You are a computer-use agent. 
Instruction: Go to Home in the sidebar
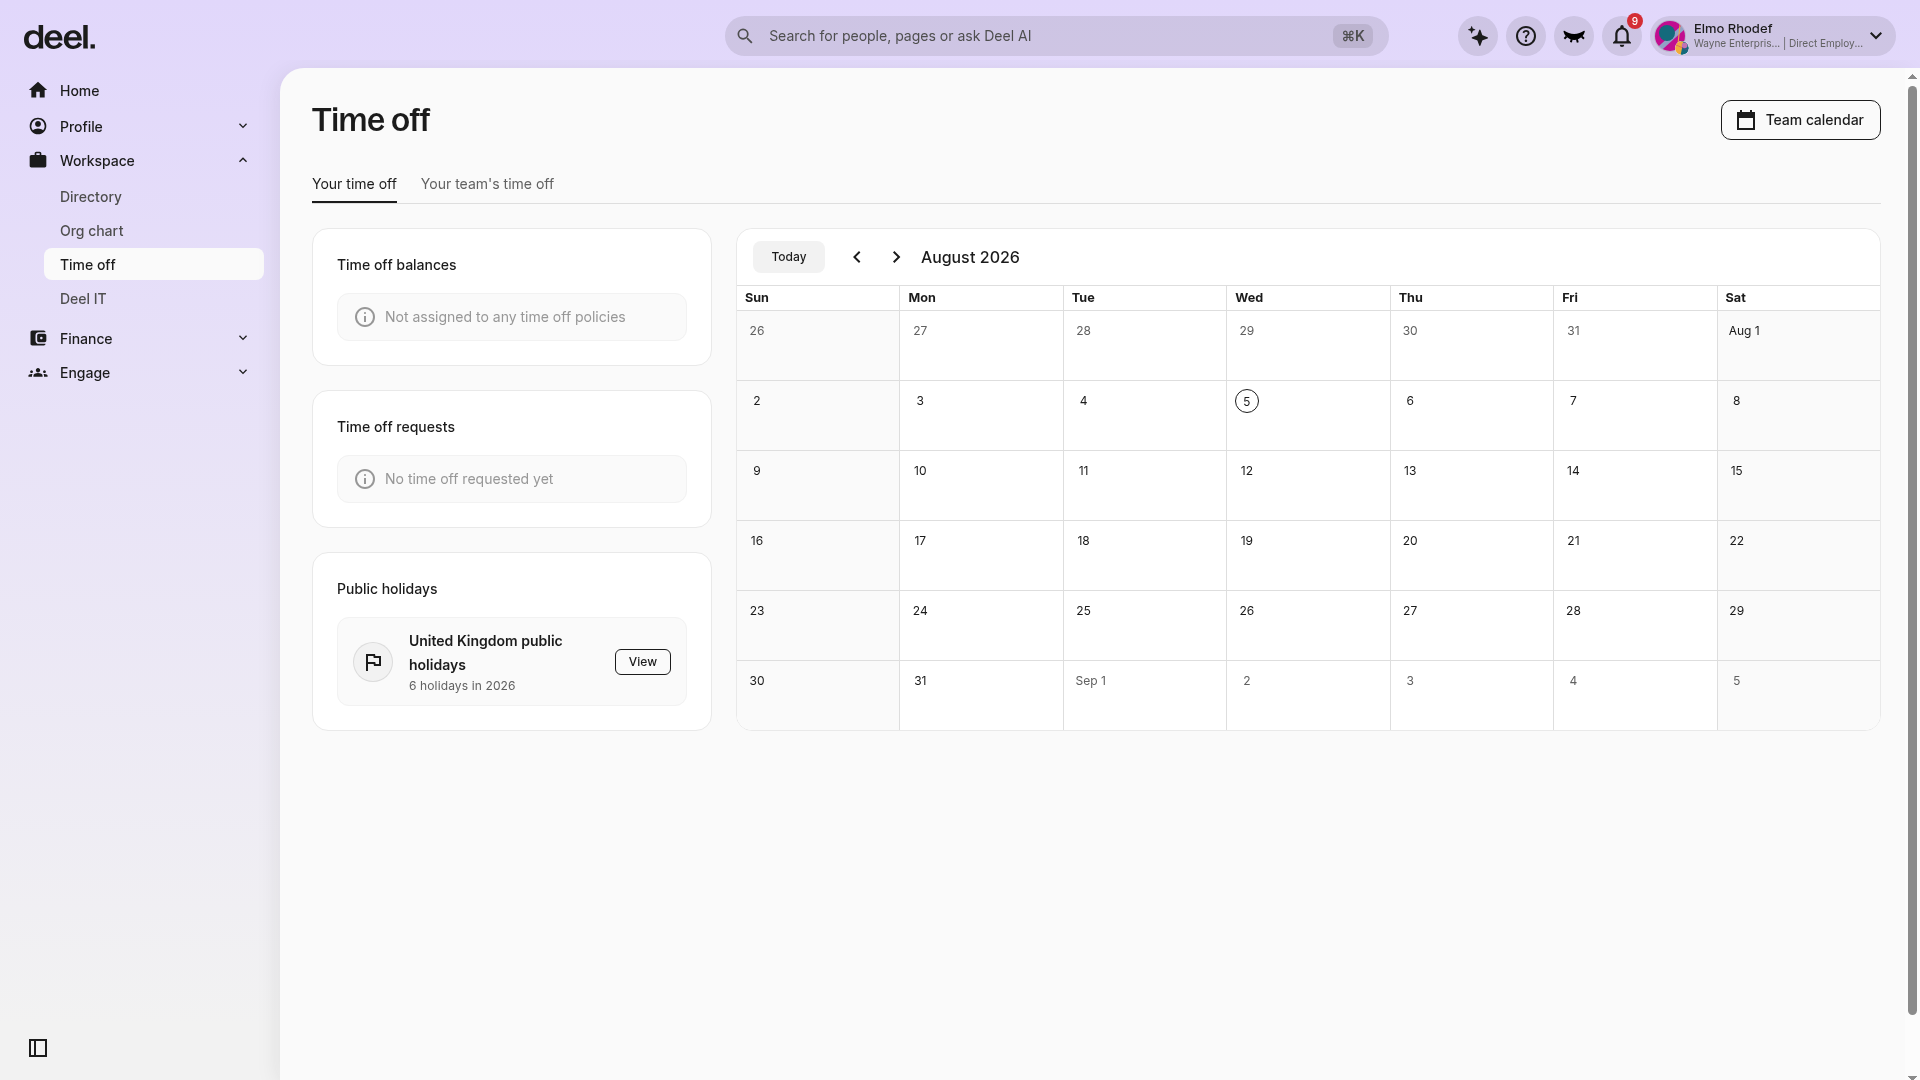[x=79, y=91]
